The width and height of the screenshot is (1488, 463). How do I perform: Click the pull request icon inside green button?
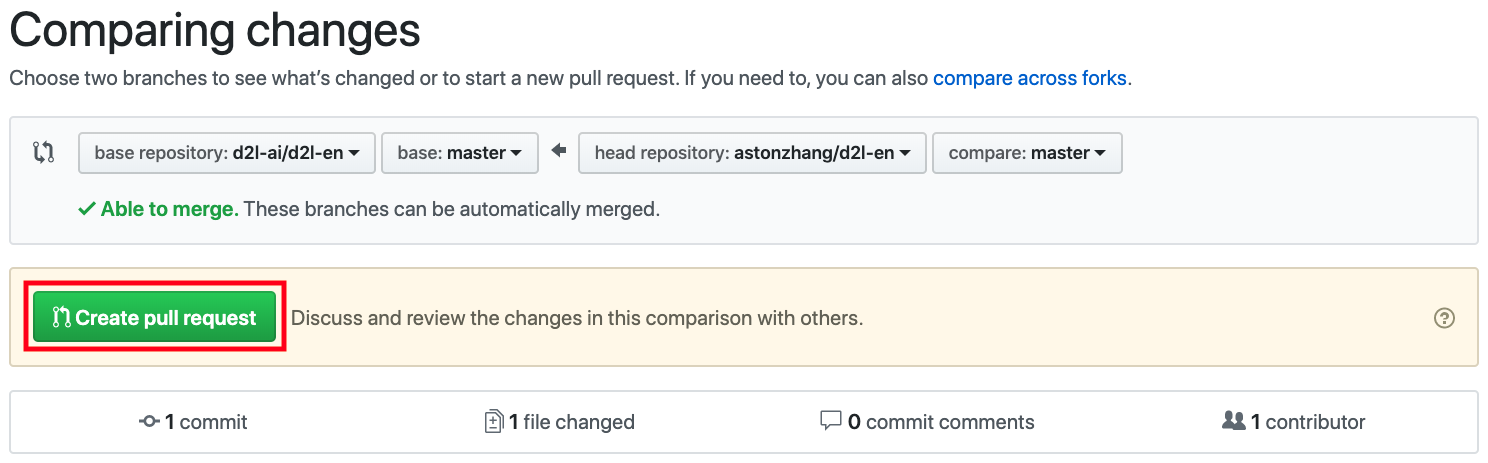61,318
